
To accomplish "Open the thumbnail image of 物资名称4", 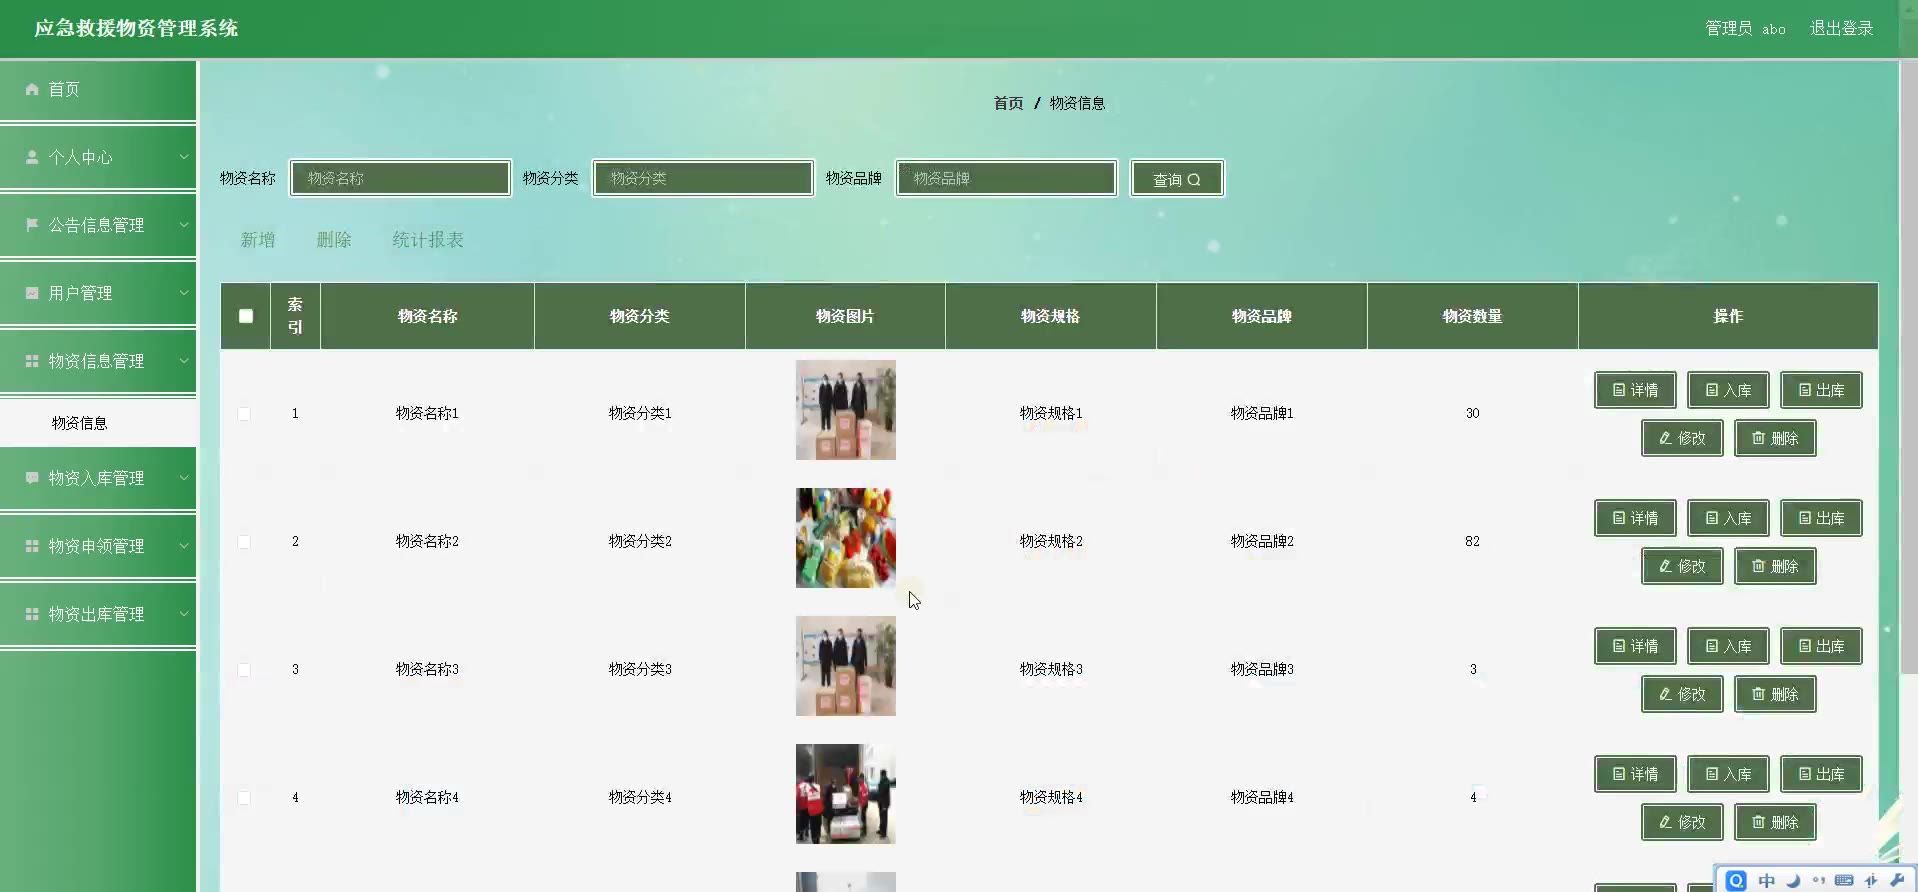I will tap(846, 794).
